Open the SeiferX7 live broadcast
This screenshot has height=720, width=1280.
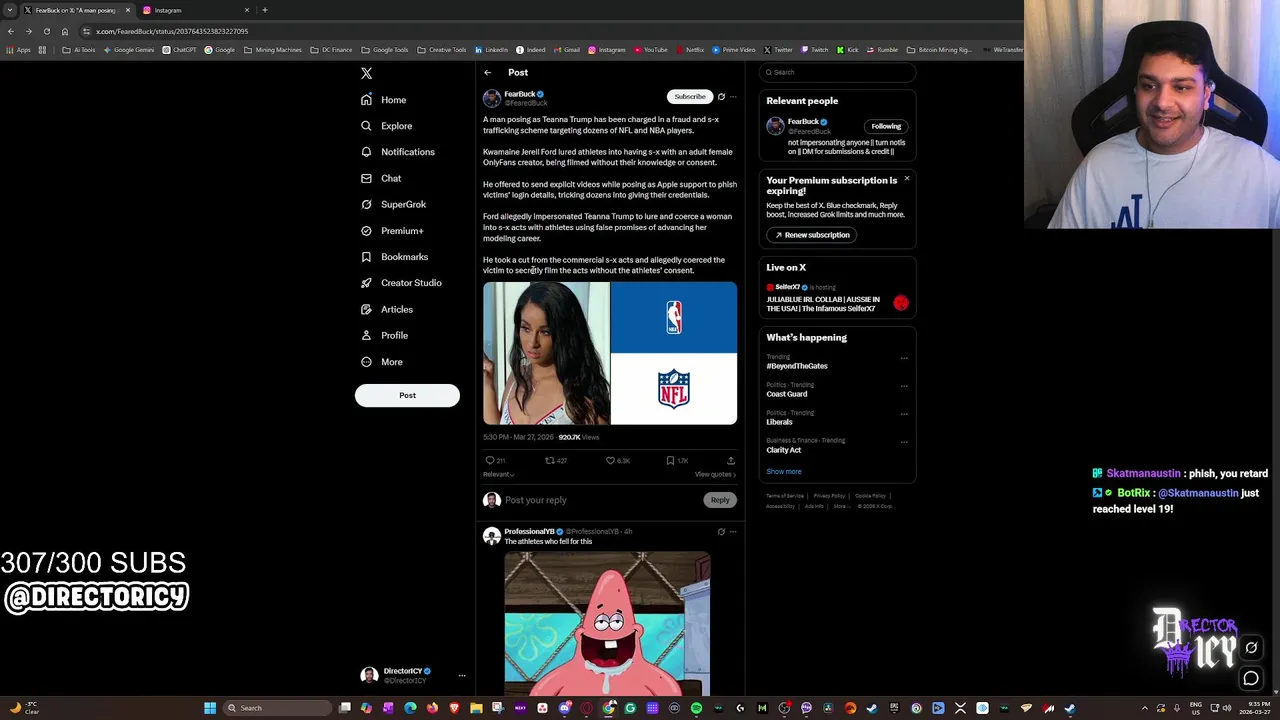(837, 298)
